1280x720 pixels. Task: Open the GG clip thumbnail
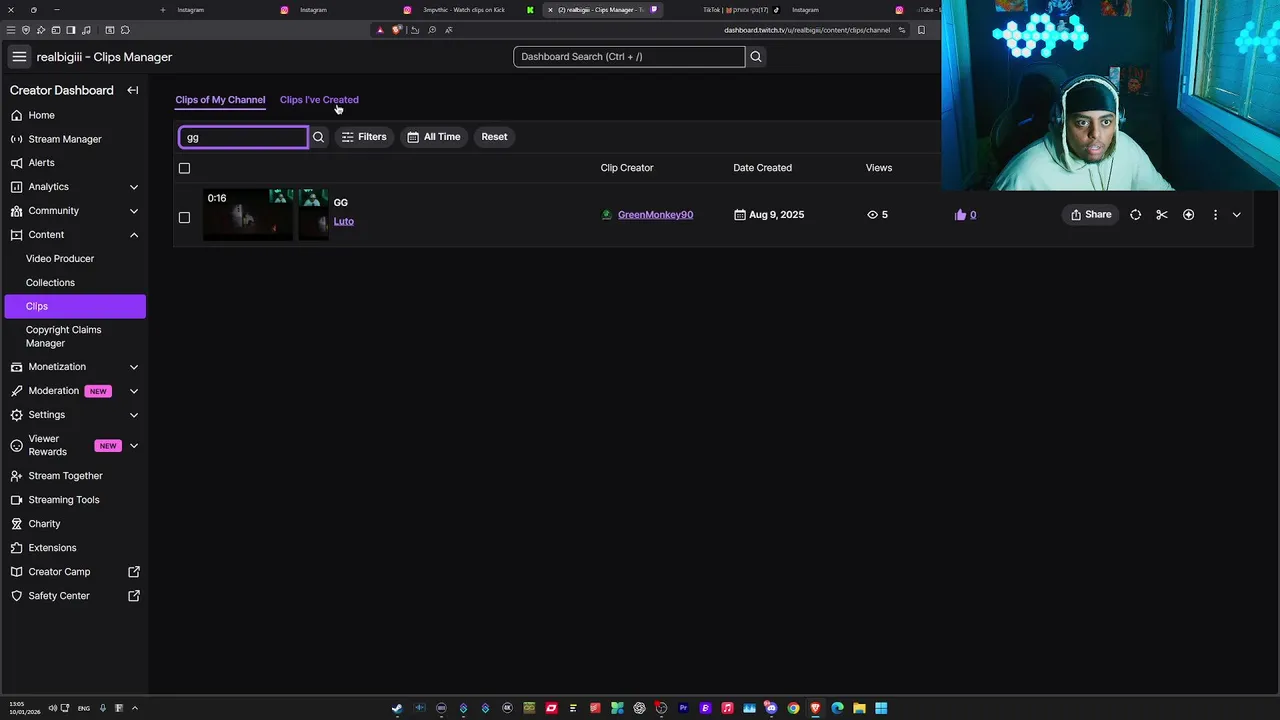click(266, 214)
